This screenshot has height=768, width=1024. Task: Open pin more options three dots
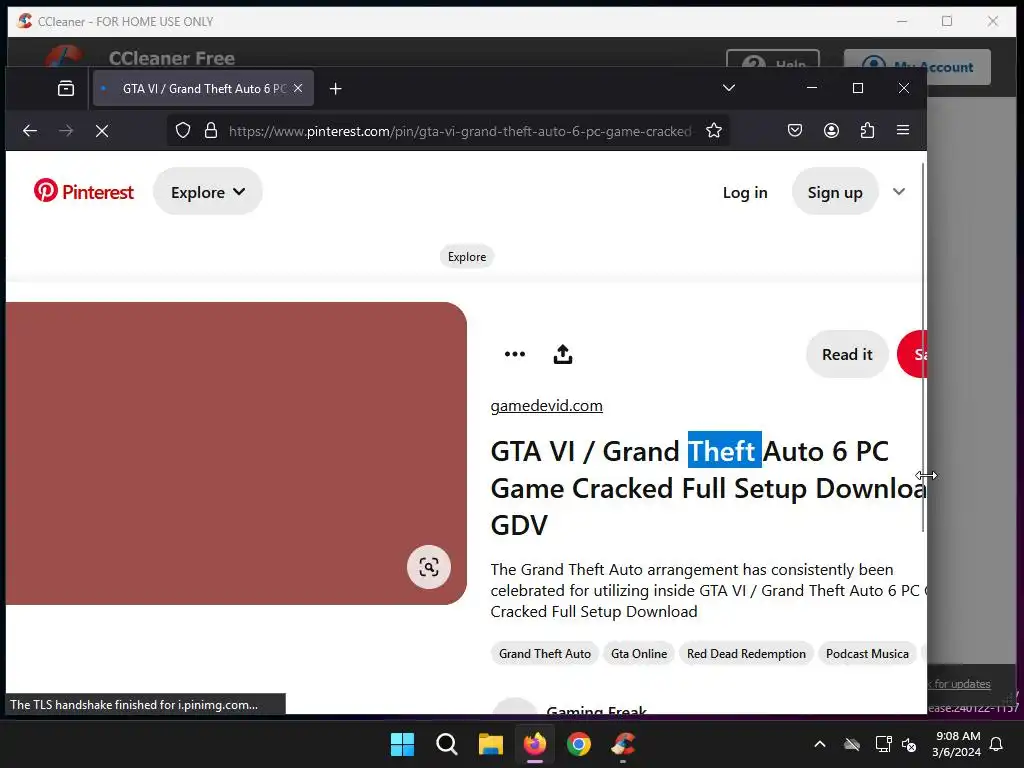[x=515, y=354]
